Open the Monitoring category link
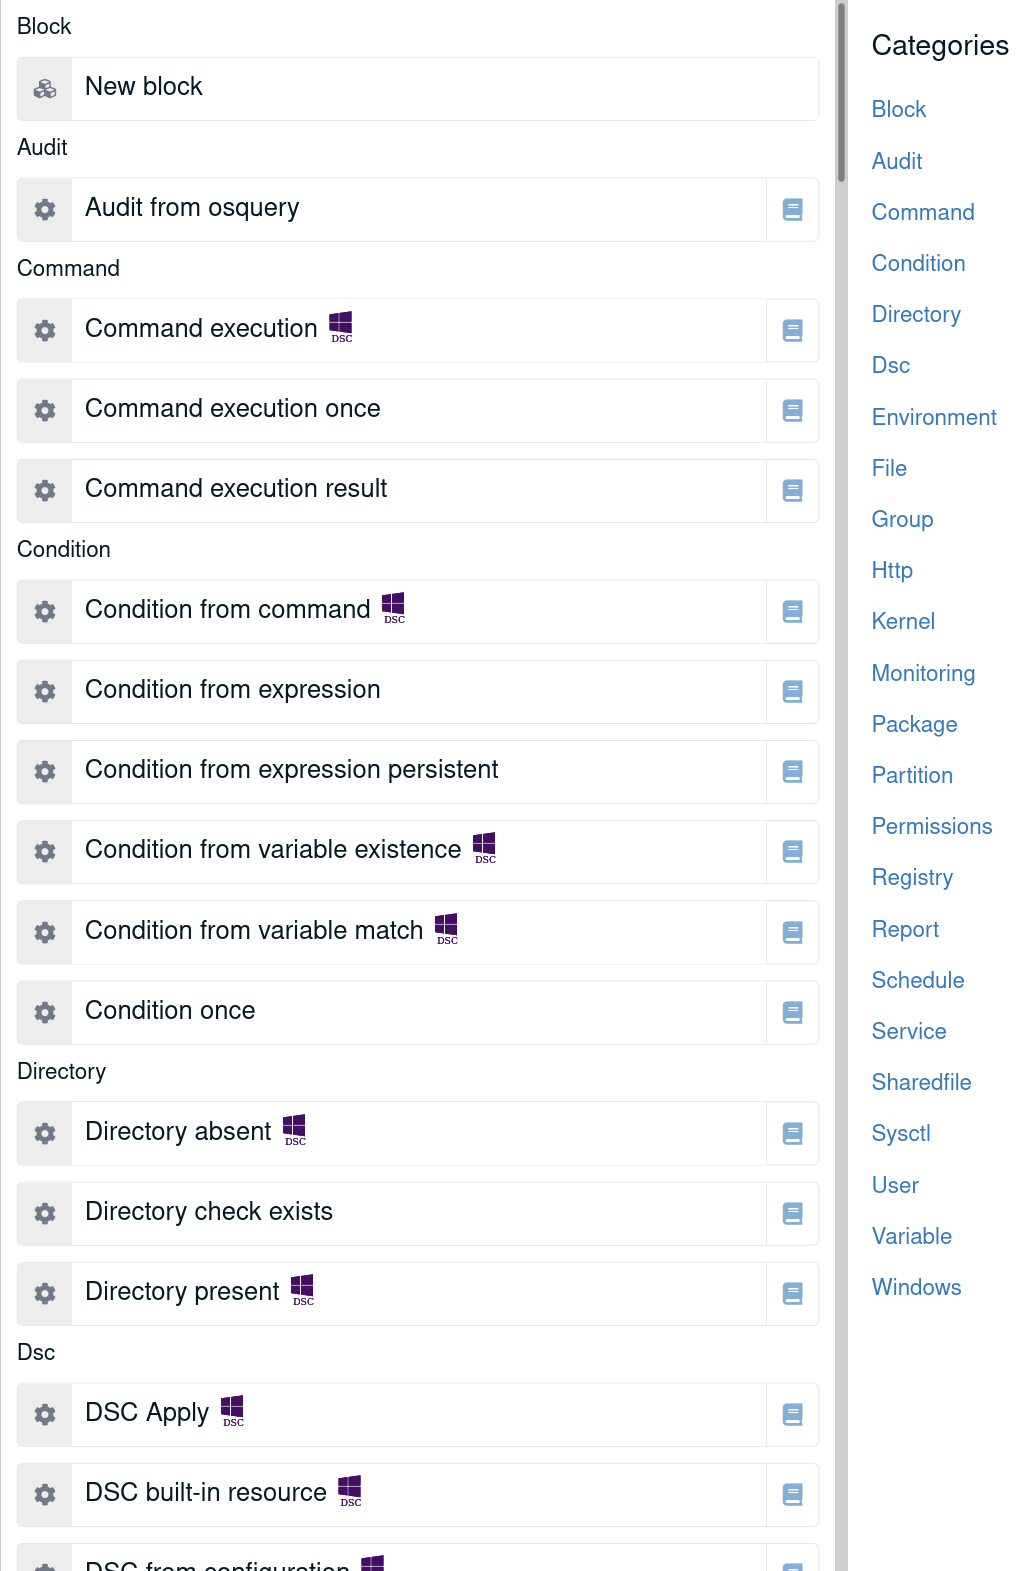The image size is (1019, 1571). pos(923,673)
